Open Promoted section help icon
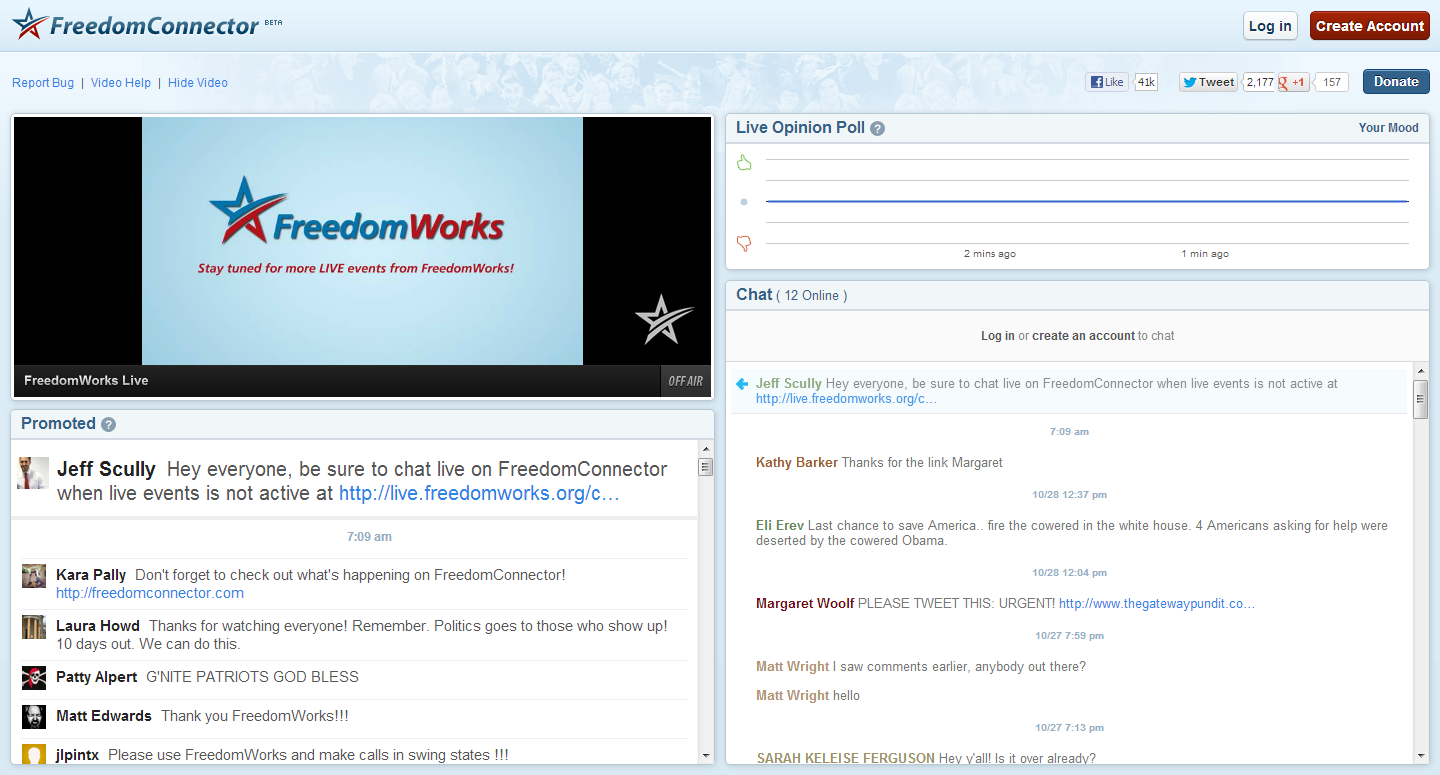 (x=108, y=424)
